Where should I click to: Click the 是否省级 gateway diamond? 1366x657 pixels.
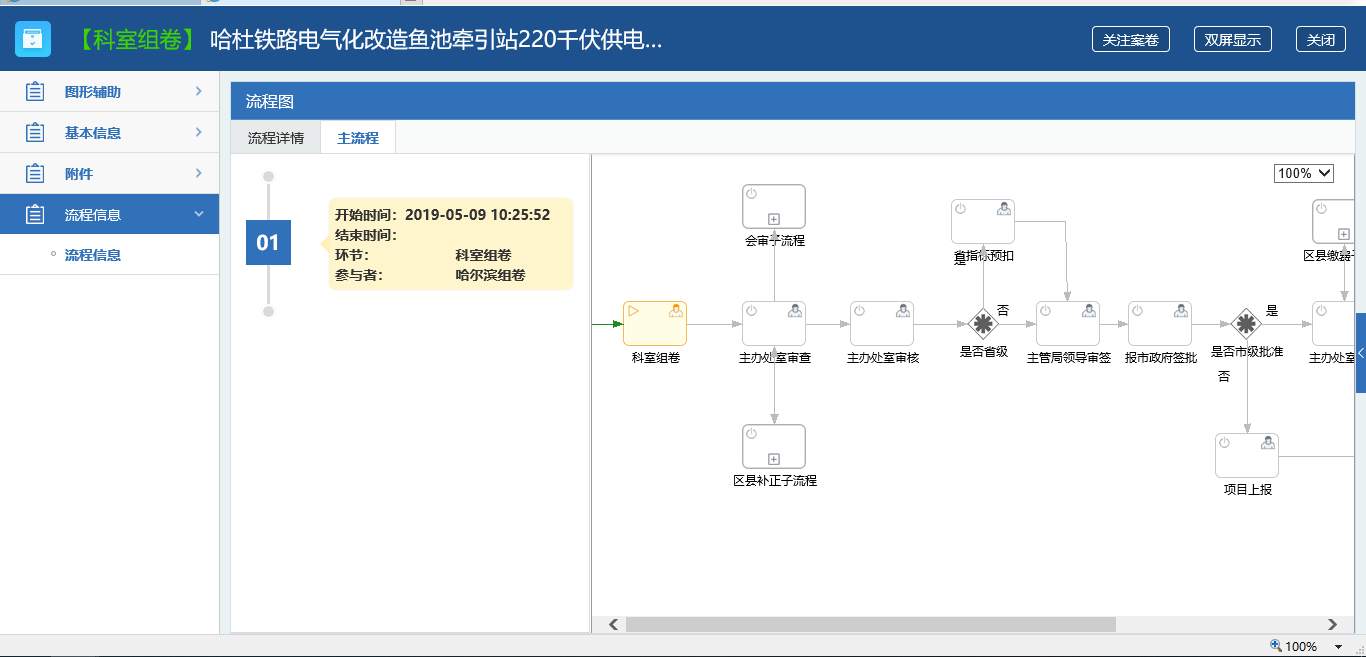pyautogui.click(x=983, y=324)
